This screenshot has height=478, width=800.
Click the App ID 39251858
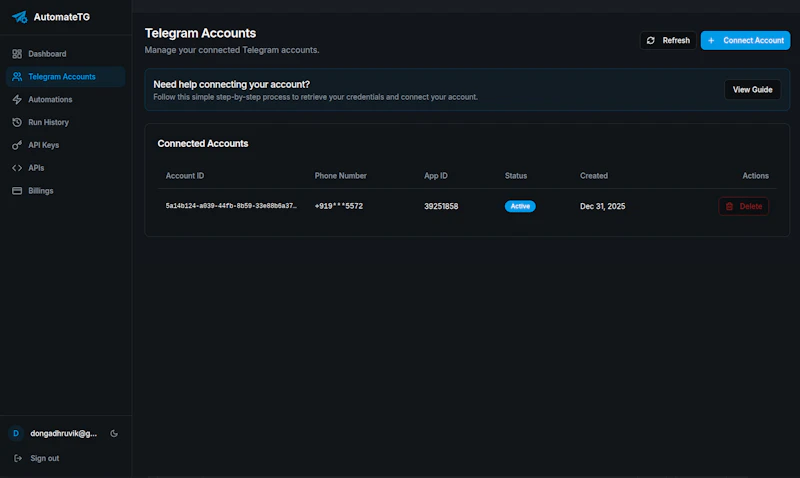coord(441,206)
